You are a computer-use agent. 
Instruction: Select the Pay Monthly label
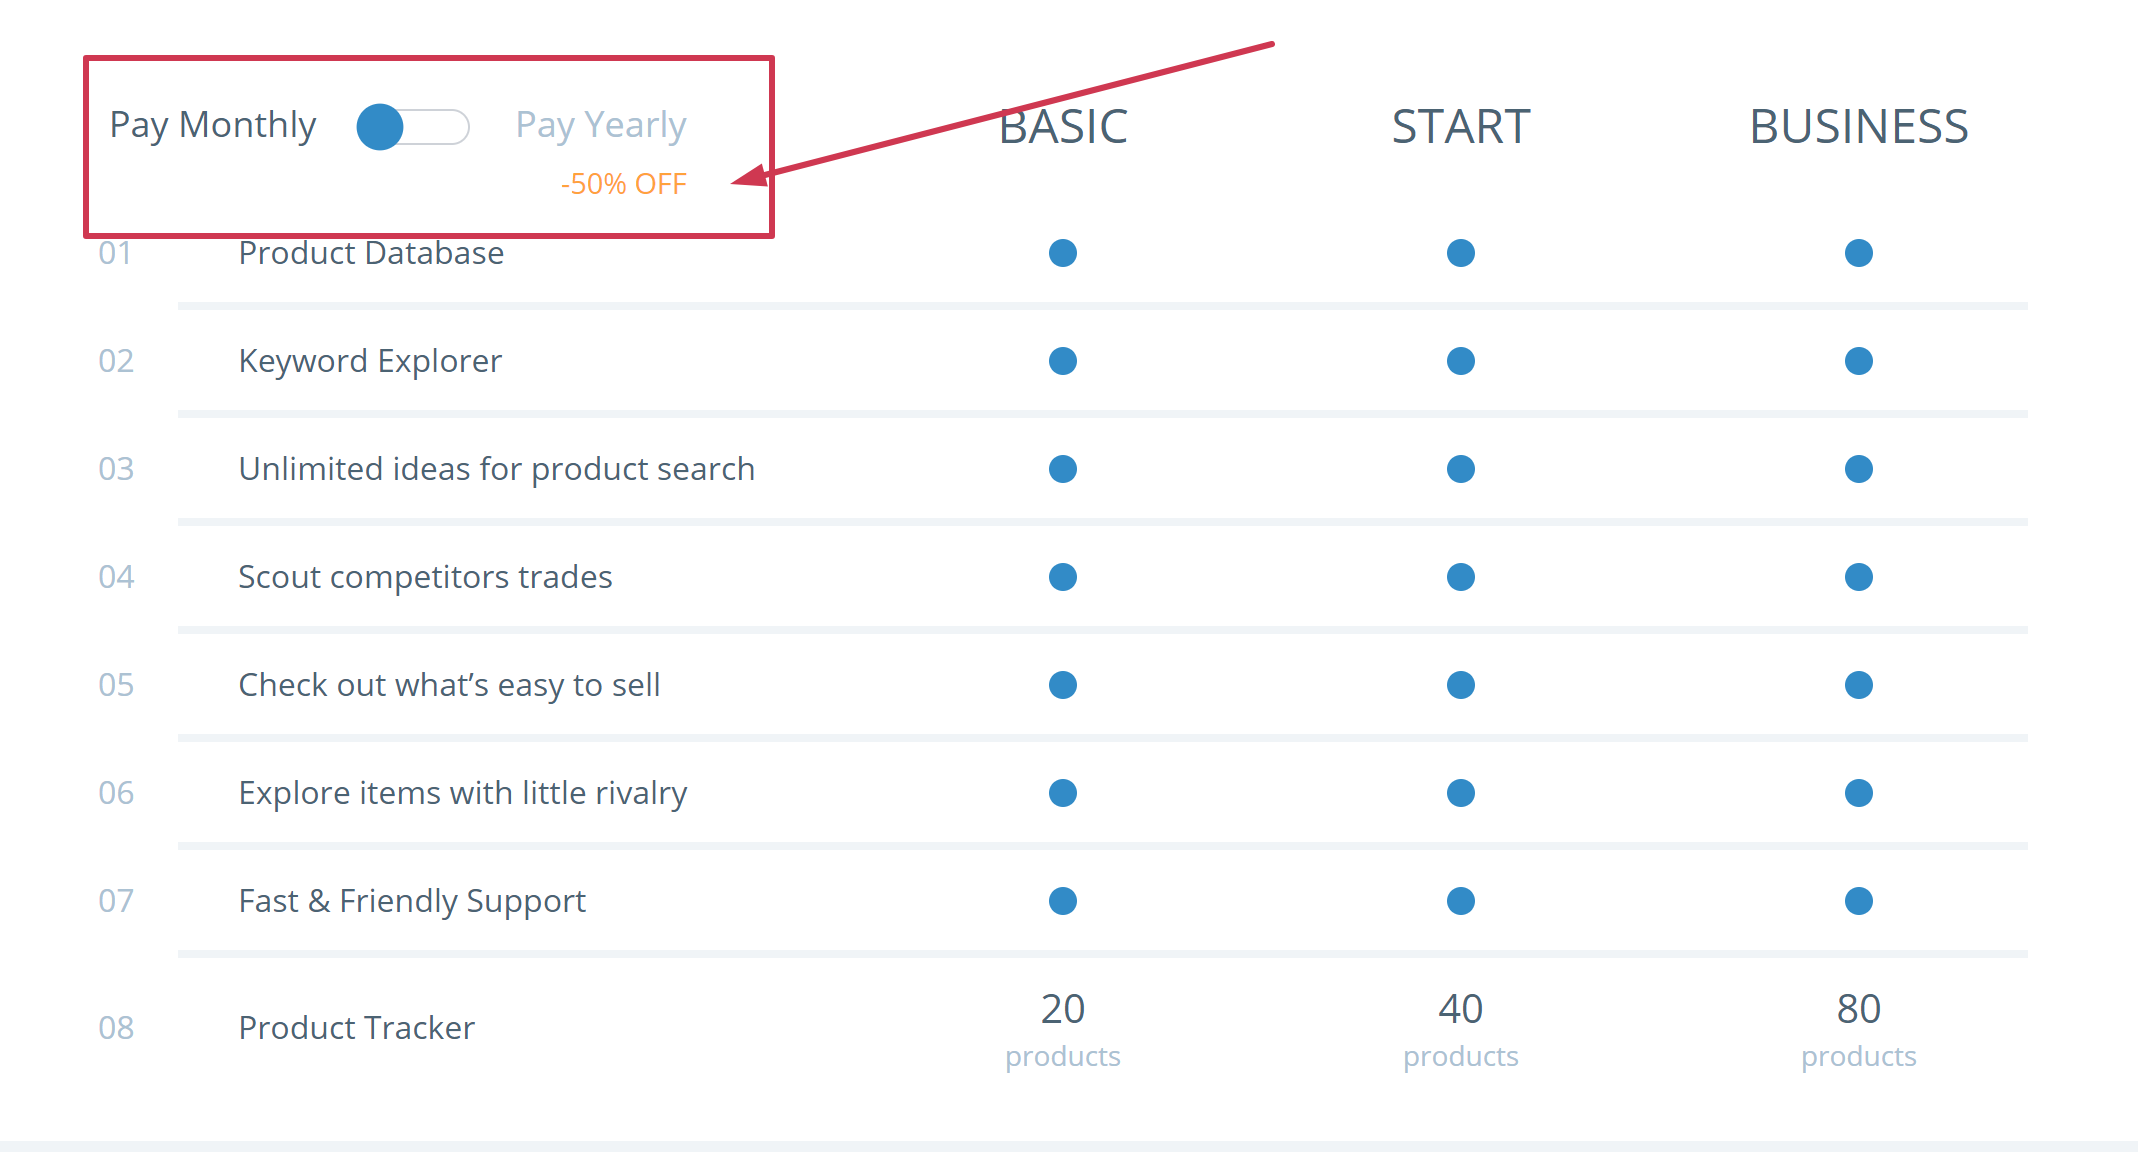(x=213, y=125)
